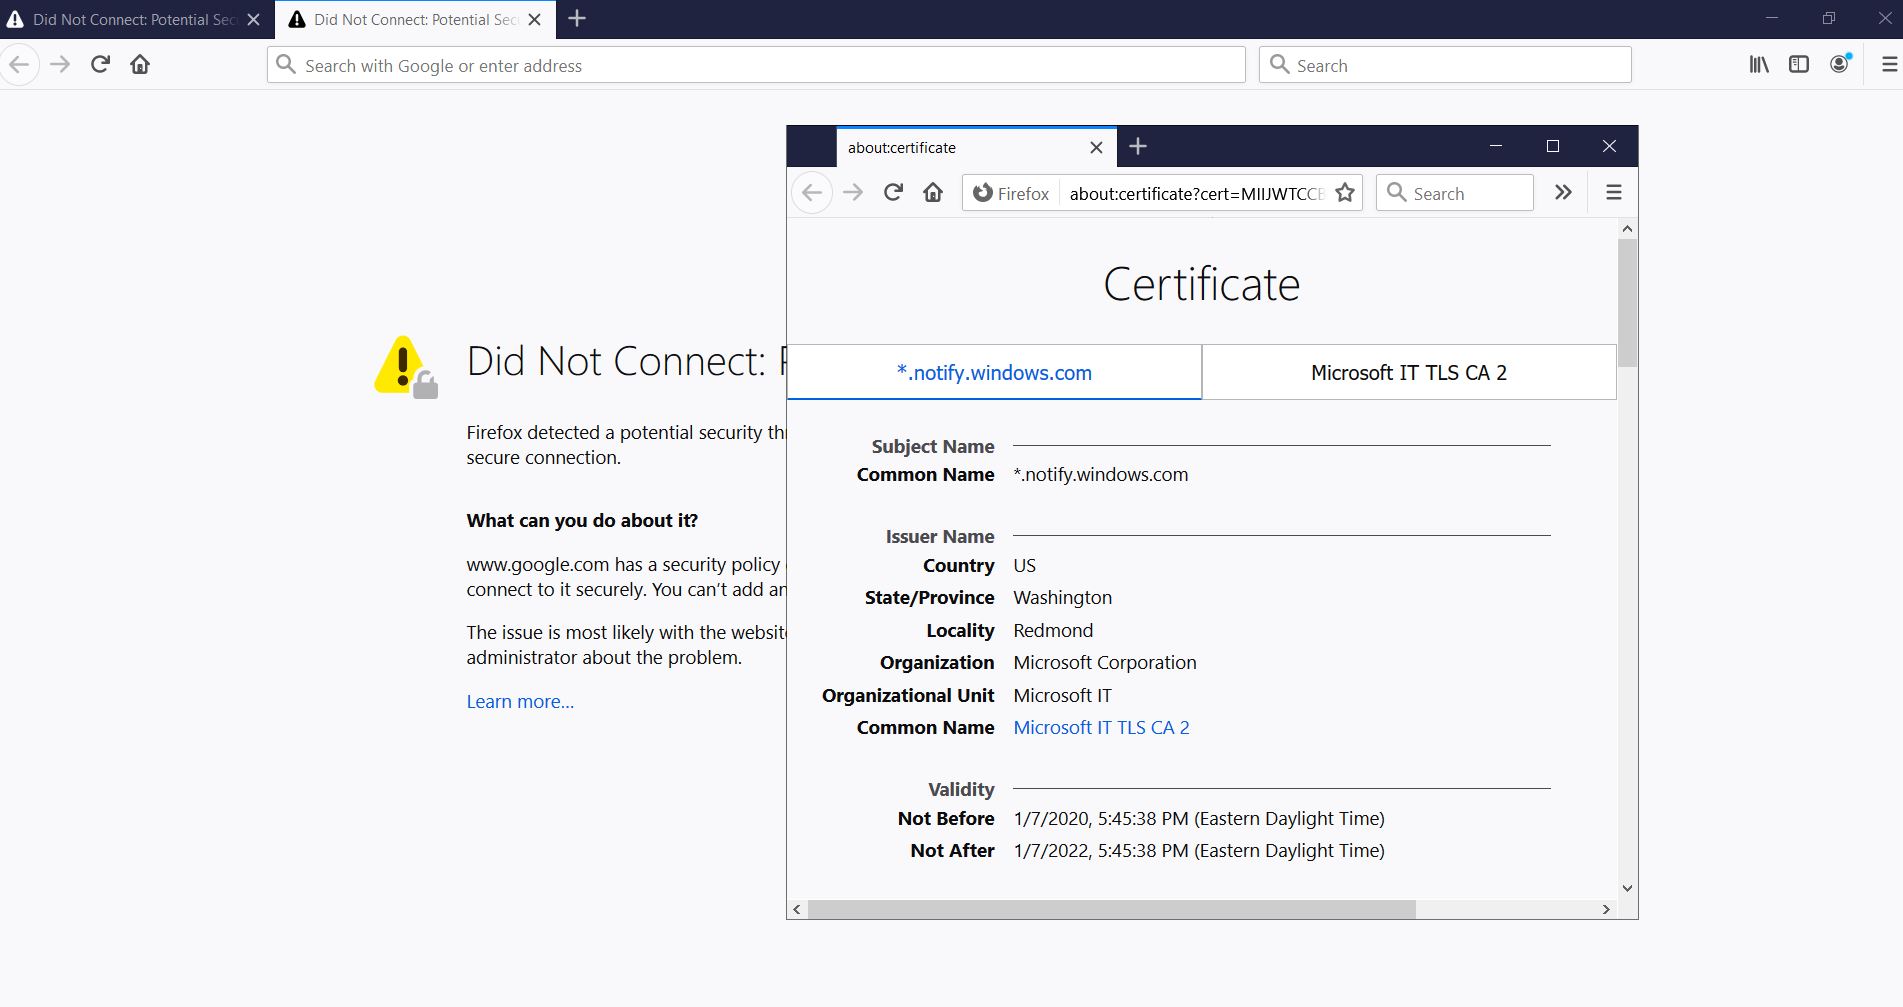Viewport: 1903px width, 1007px height.
Task: Click the Washington state value
Action: (x=1062, y=598)
